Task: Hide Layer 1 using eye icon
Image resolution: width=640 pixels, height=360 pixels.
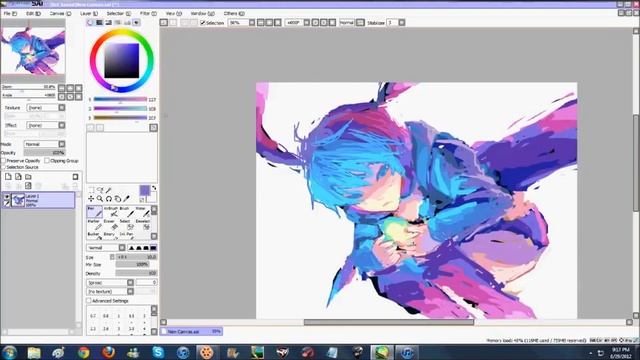Action: click(x=7, y=197)
